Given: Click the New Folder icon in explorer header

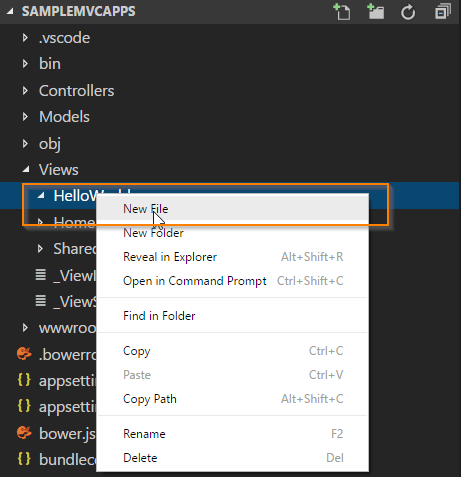Looking at the screenshot, I should [x=375, y=12].
